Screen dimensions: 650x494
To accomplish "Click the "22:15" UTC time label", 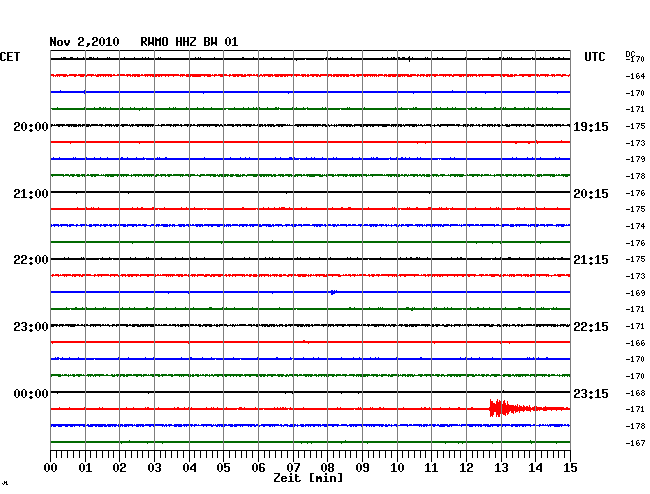I will click(x=591, y=327).
